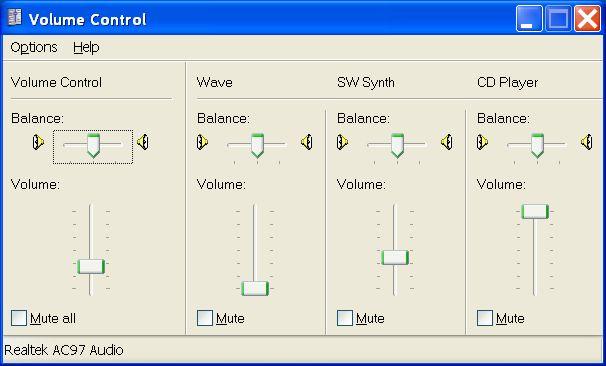Open the Options menu
Viewport: 606px width, 366px height.
[x=34, y=48]
